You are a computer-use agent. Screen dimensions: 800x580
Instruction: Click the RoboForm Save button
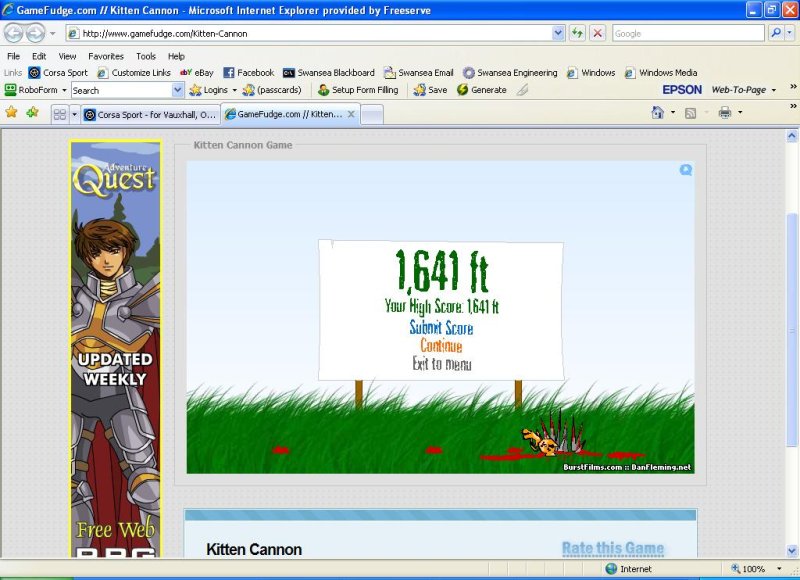point(430,90)
